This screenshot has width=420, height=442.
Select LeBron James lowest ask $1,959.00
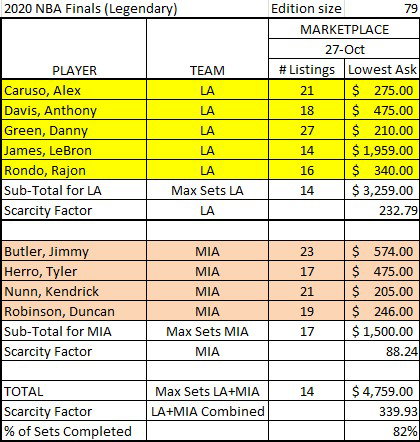click(x=382, y=150)
